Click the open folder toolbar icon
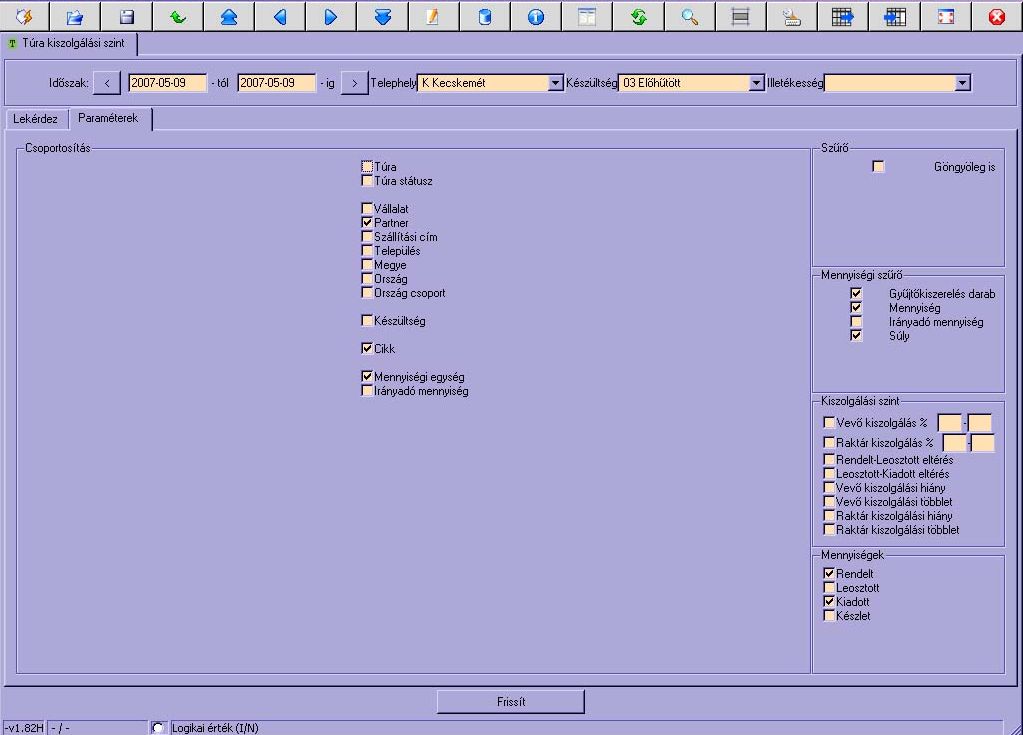Image resolution: width=1023 pixels, height=735 pixels. [x=74, y=16]
